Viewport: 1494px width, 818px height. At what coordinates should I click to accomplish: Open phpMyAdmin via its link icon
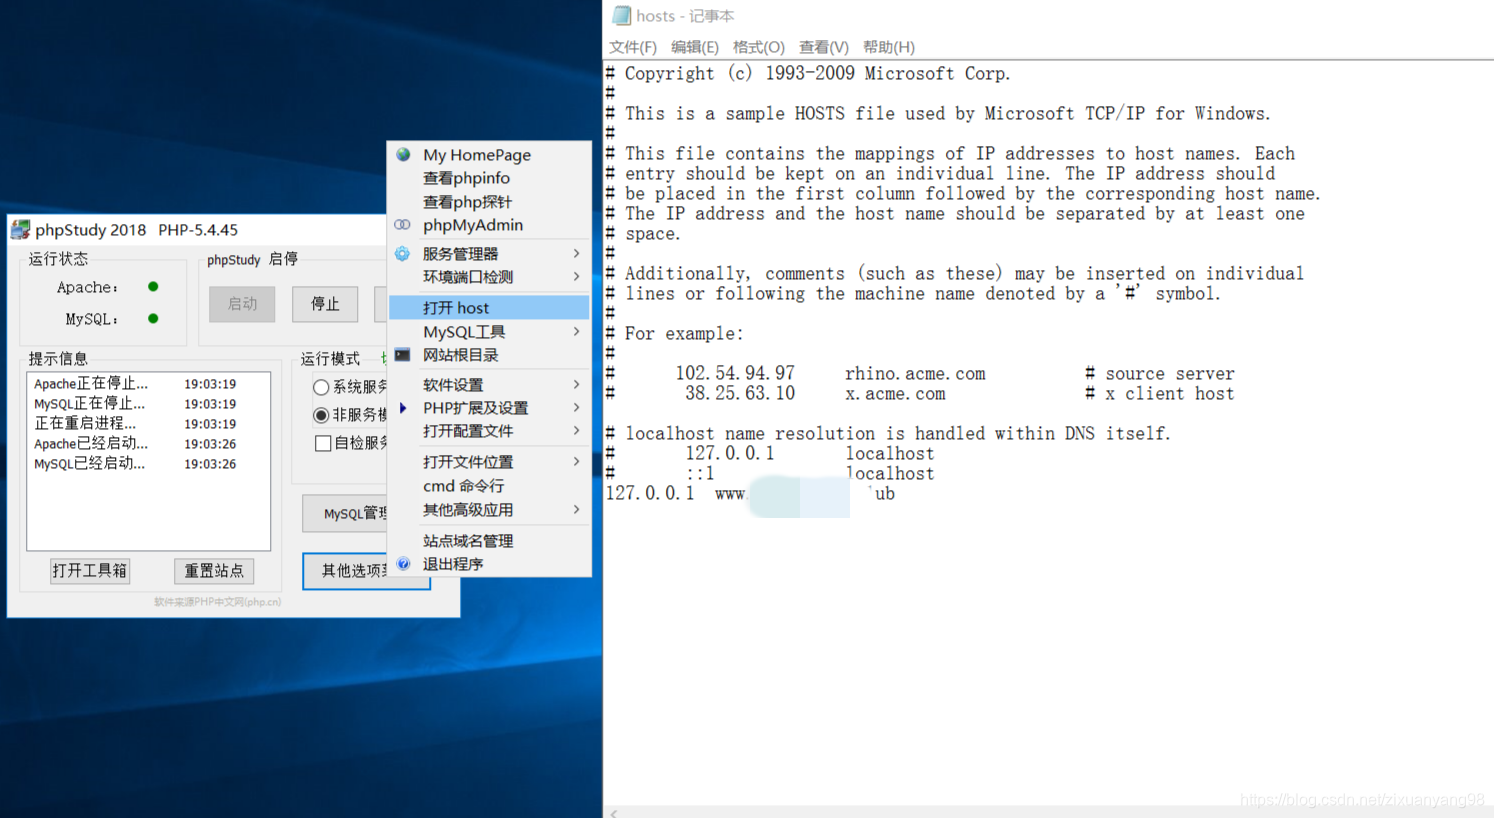(x=402, y=225)
